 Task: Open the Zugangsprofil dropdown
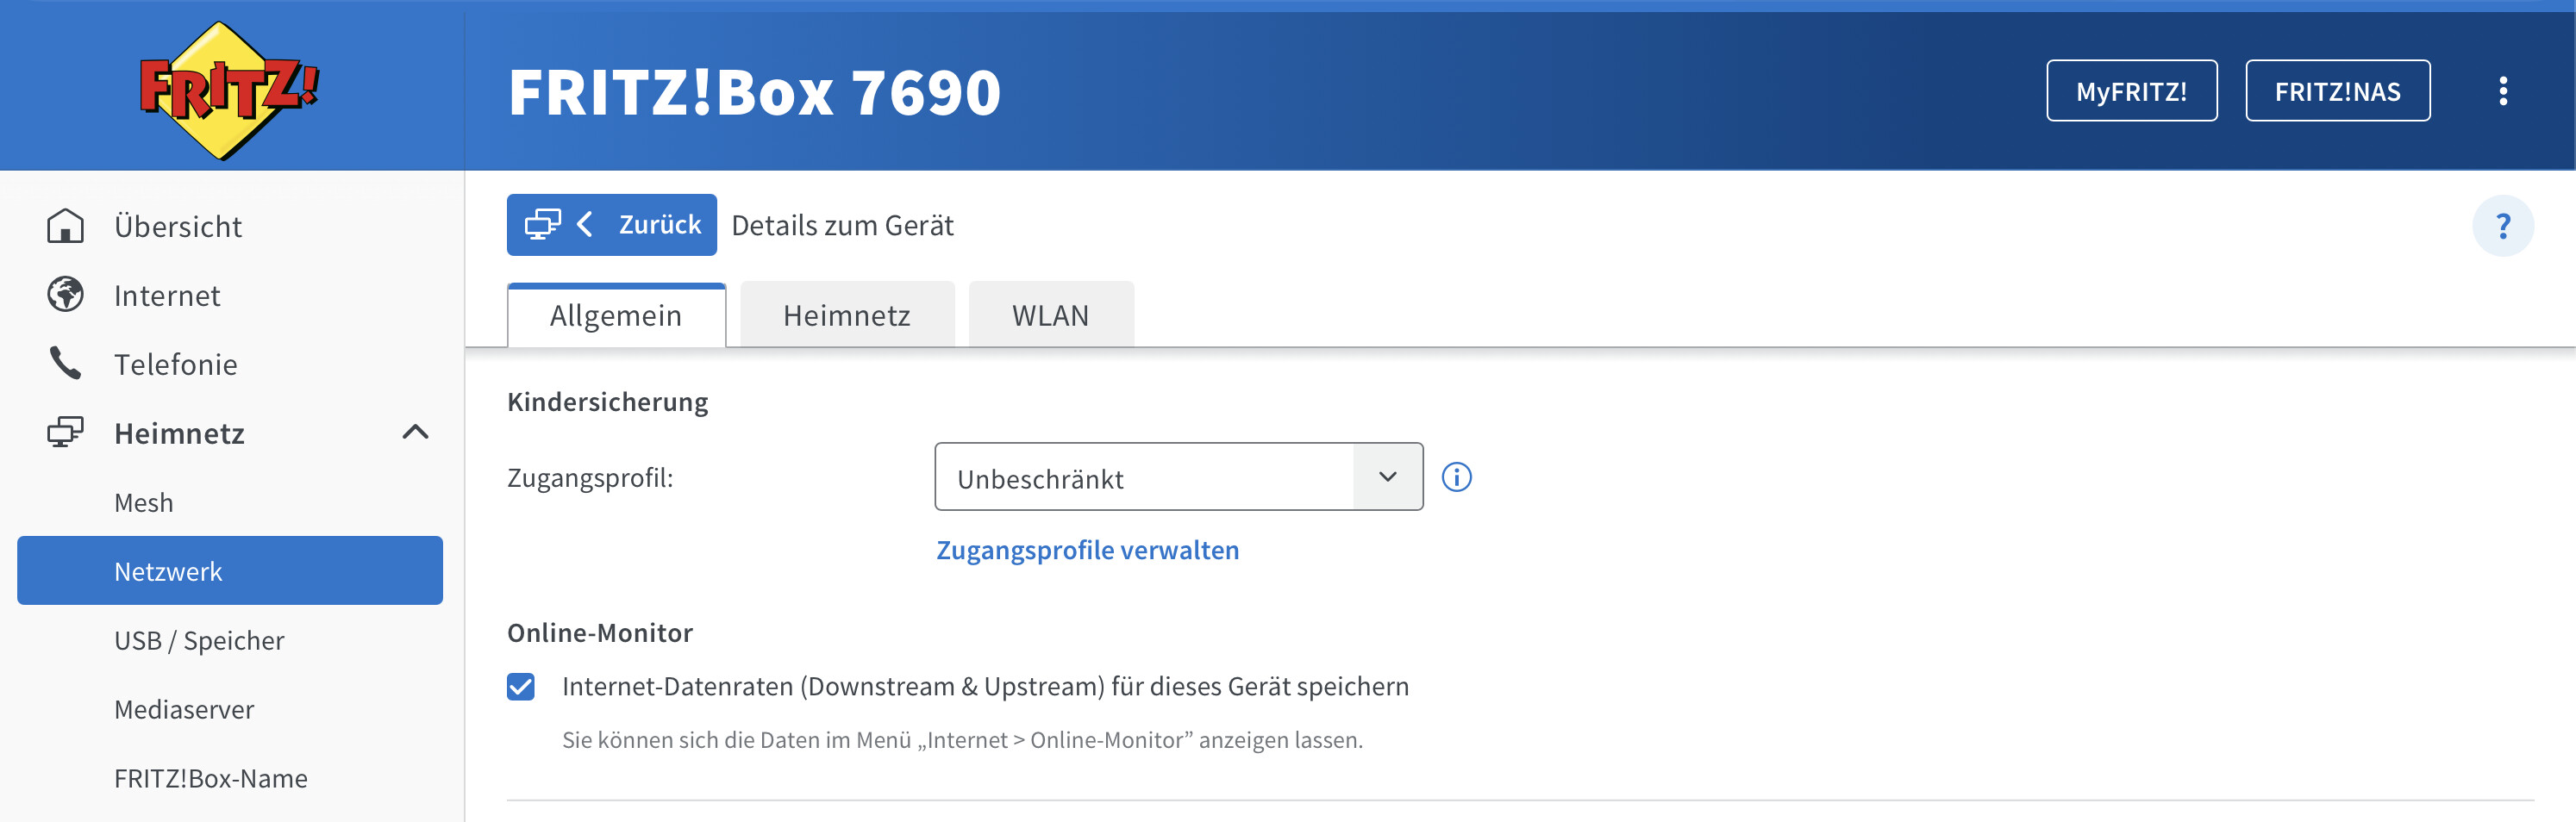point(1178,477)
